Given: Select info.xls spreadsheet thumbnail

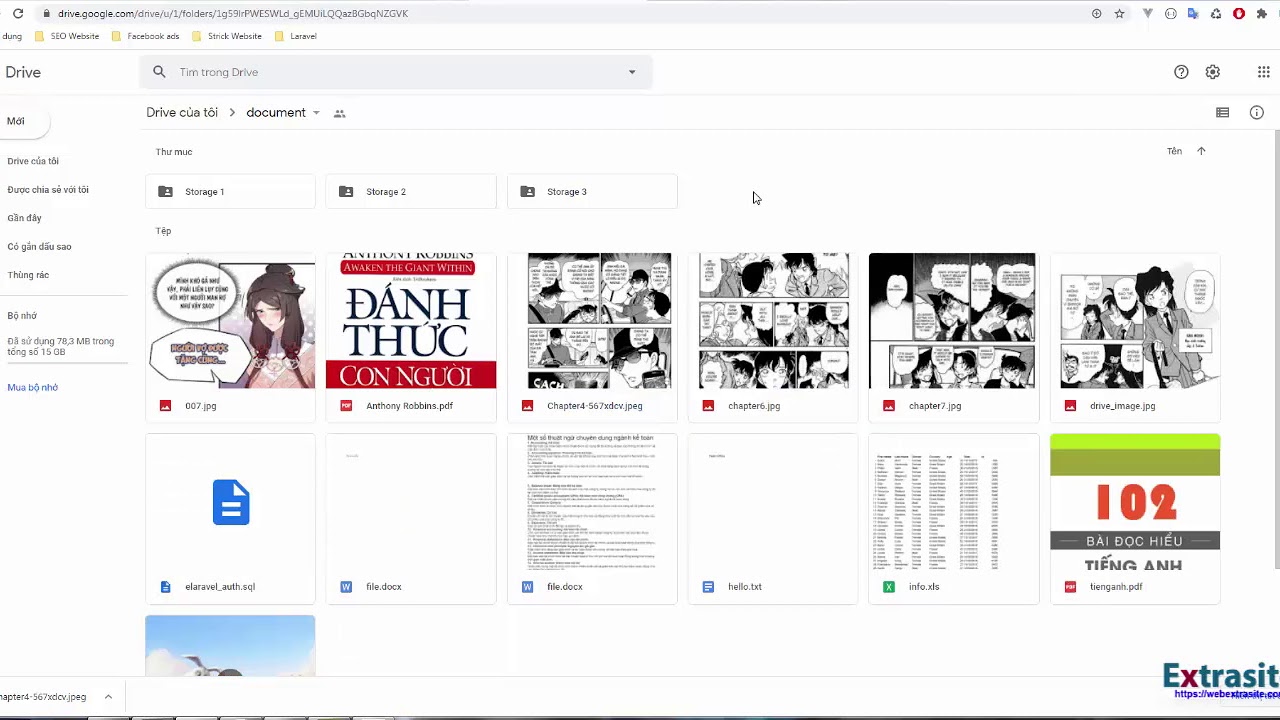Looking at the screenshot, I should [x=954, y=502].
